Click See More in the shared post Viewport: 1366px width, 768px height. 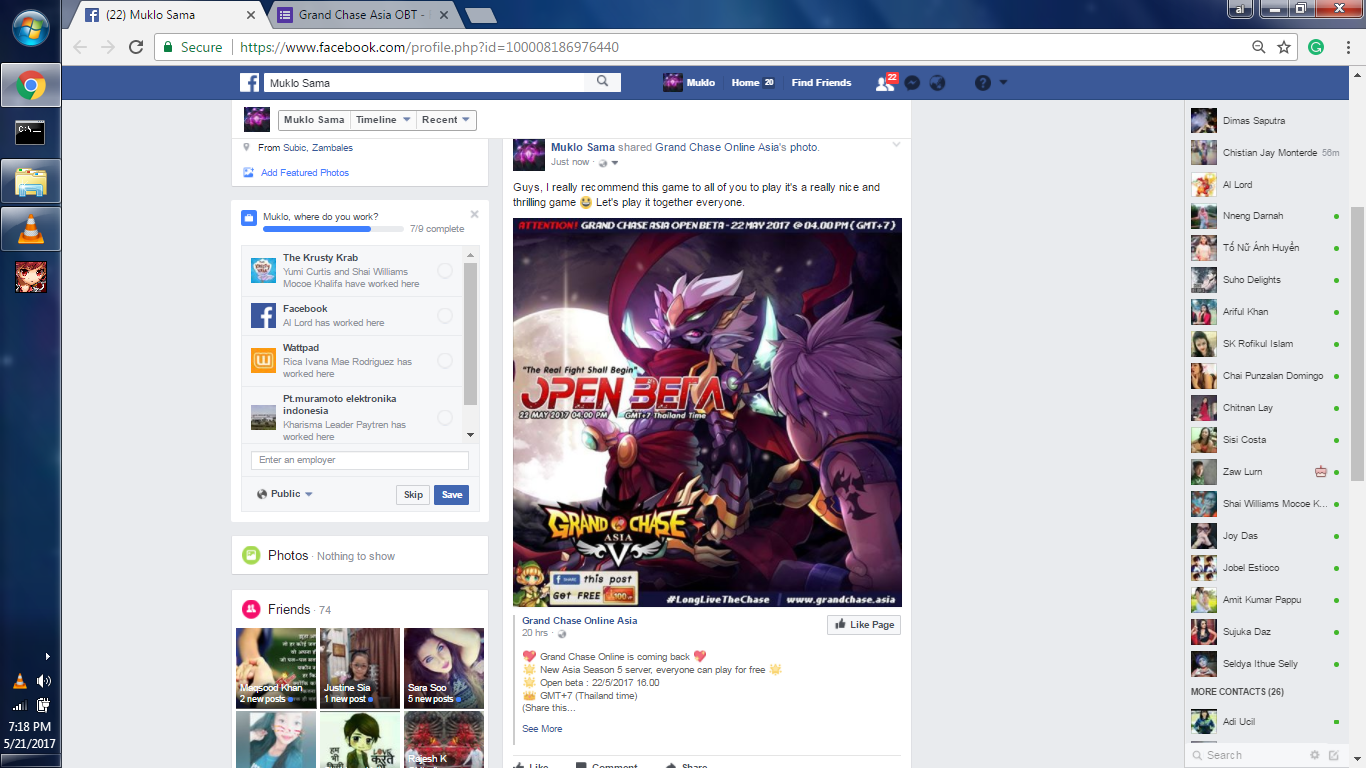click(x=542, y=729)
